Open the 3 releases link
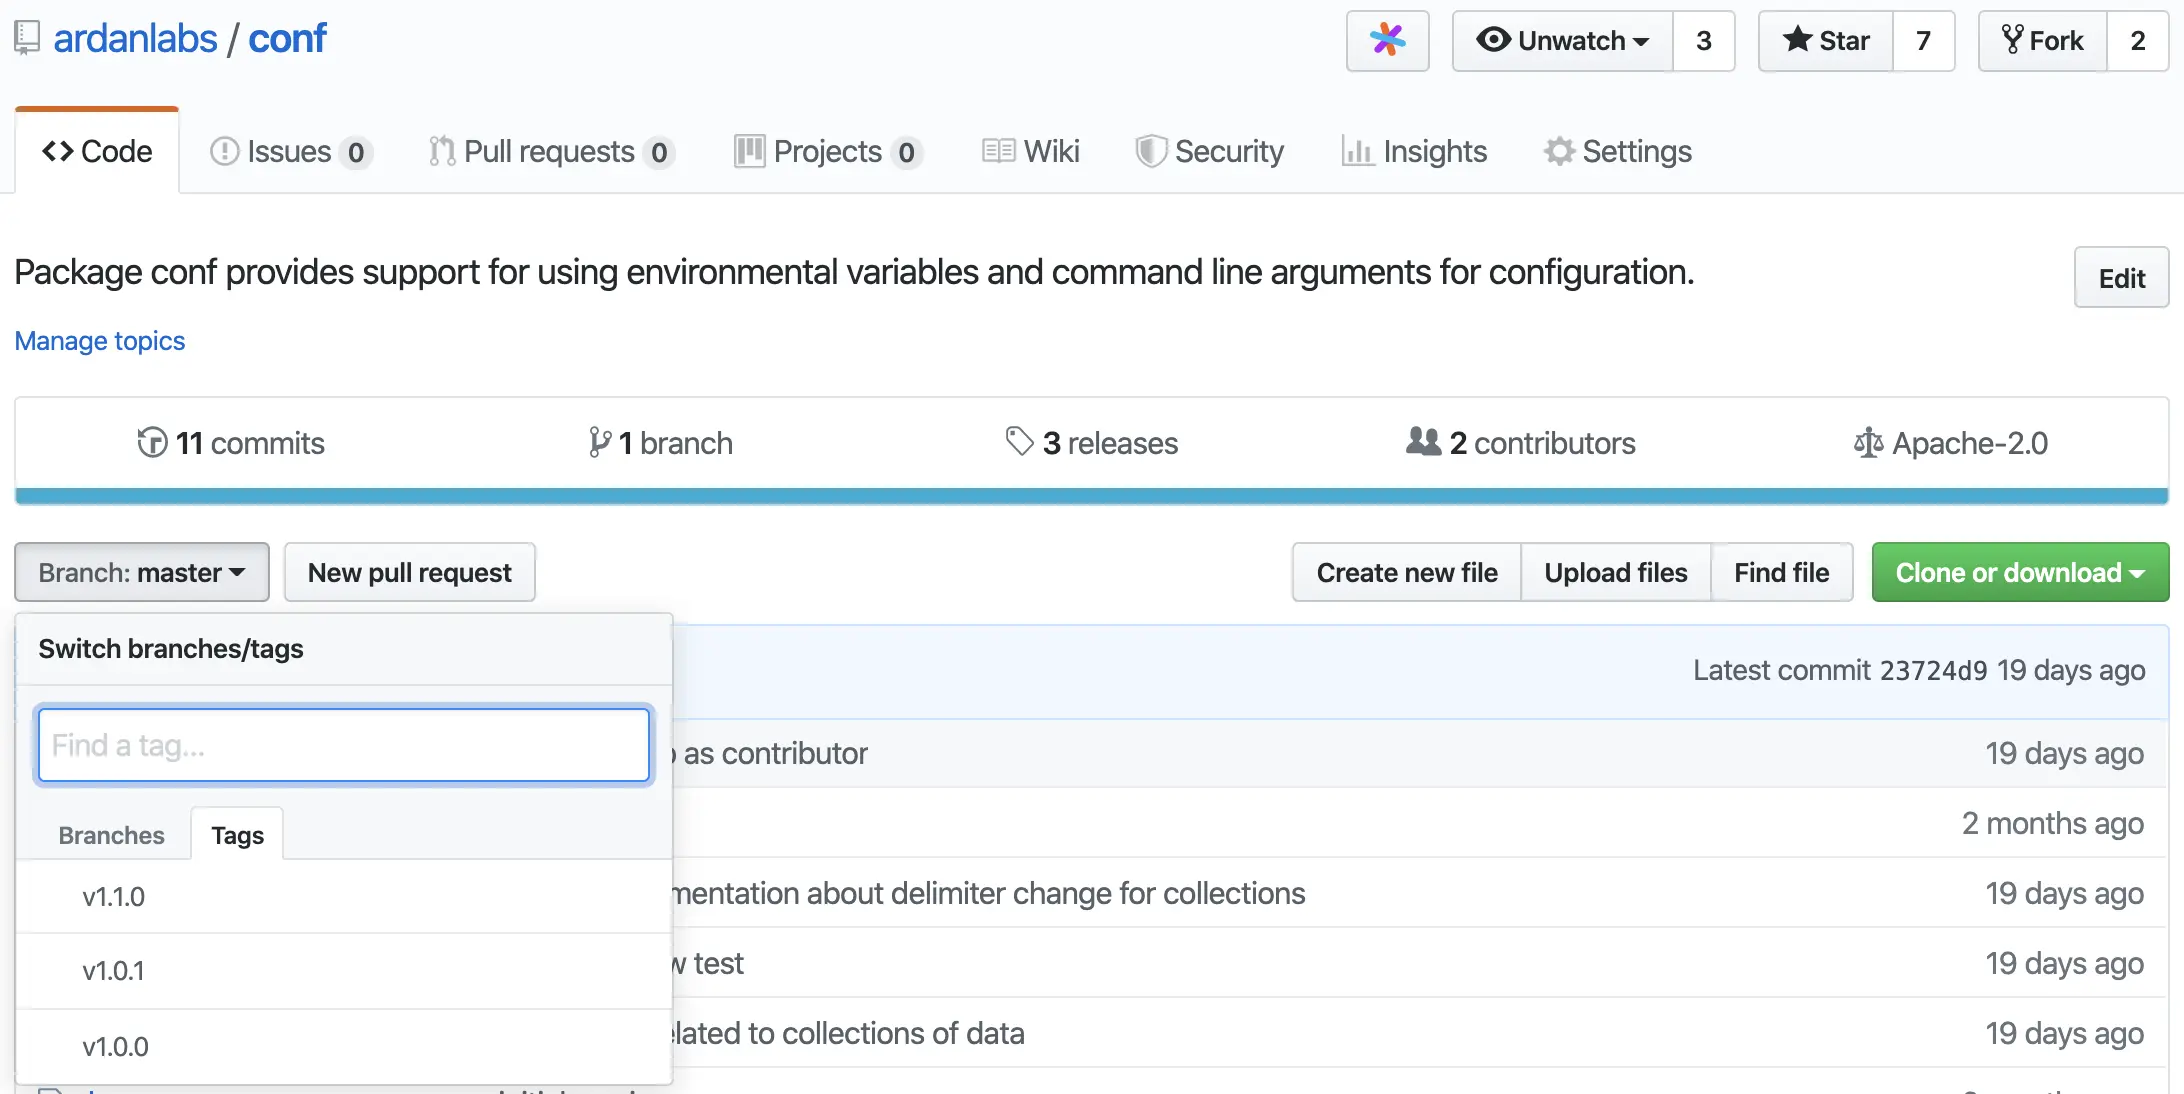The height and width of the screenshot is (1094, 2184). click(x=1092, y=442)
